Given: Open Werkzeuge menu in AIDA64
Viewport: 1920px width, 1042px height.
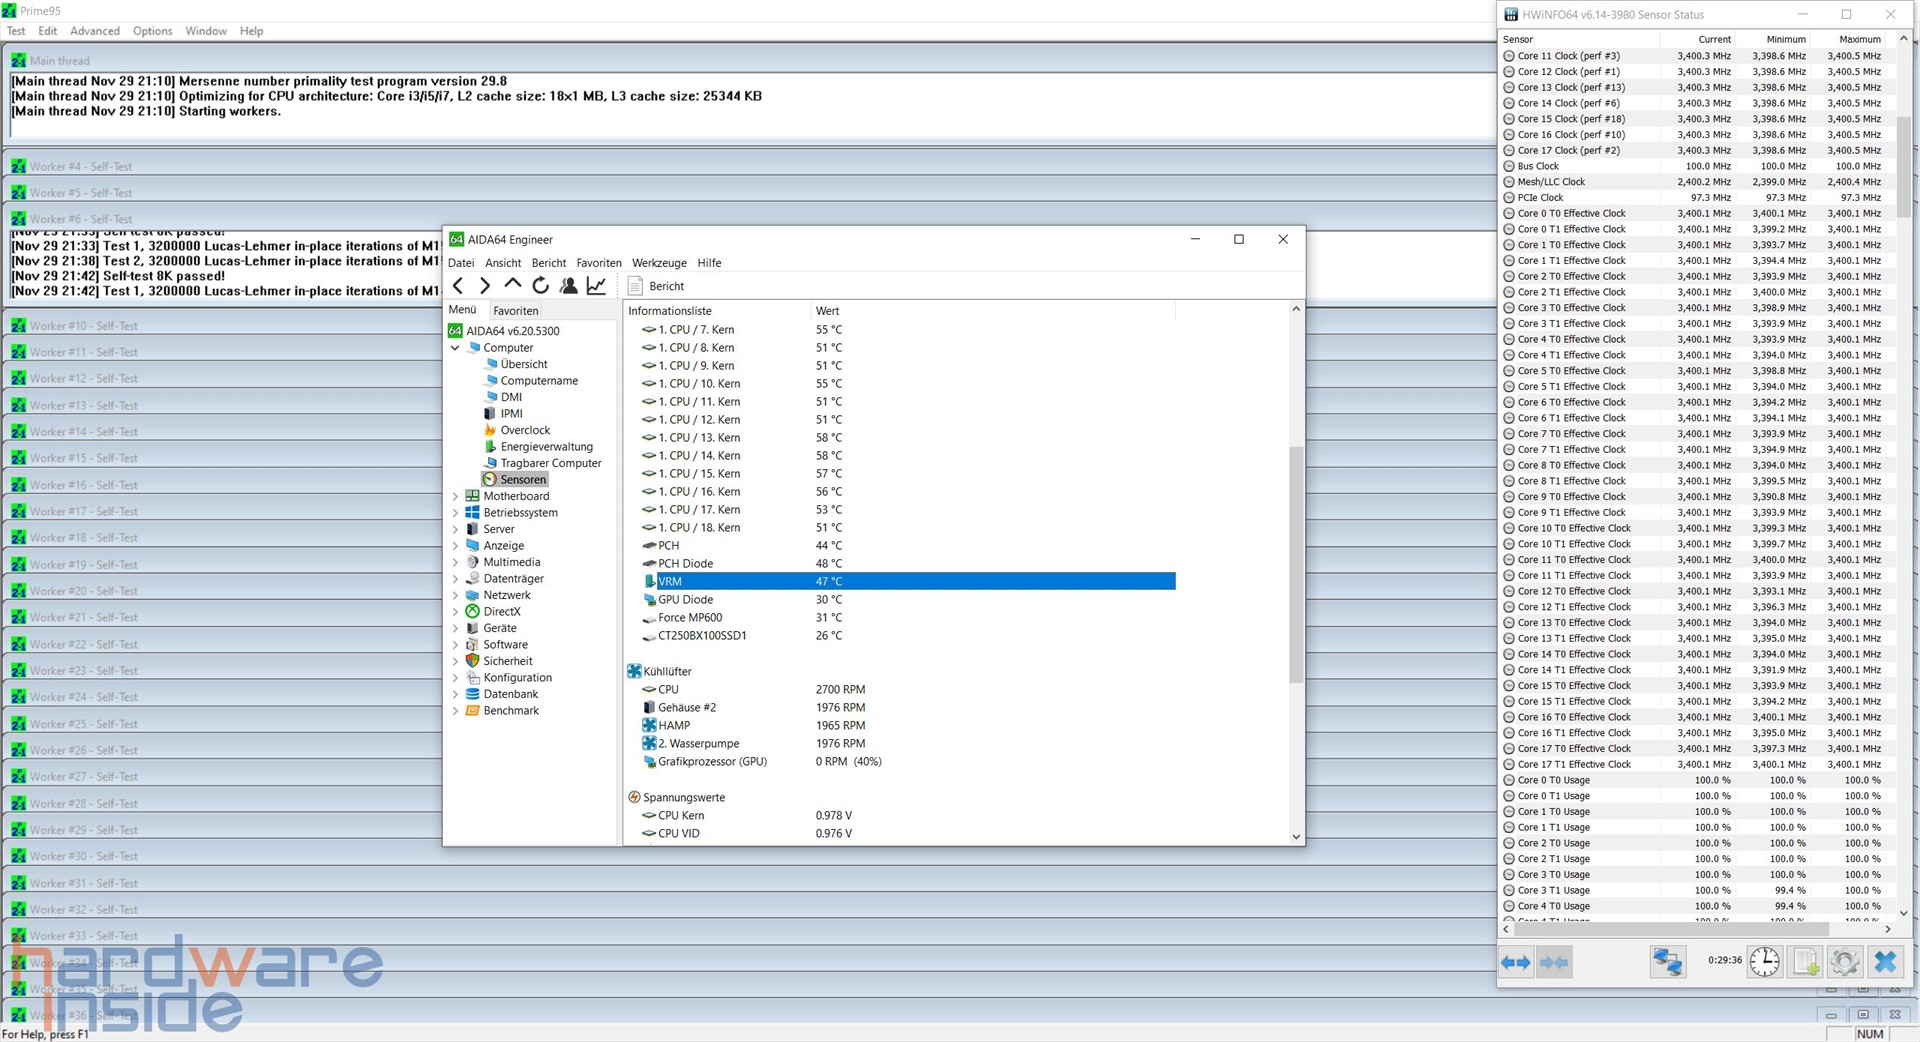Looking at the screenshot, I should click(659, 263).
